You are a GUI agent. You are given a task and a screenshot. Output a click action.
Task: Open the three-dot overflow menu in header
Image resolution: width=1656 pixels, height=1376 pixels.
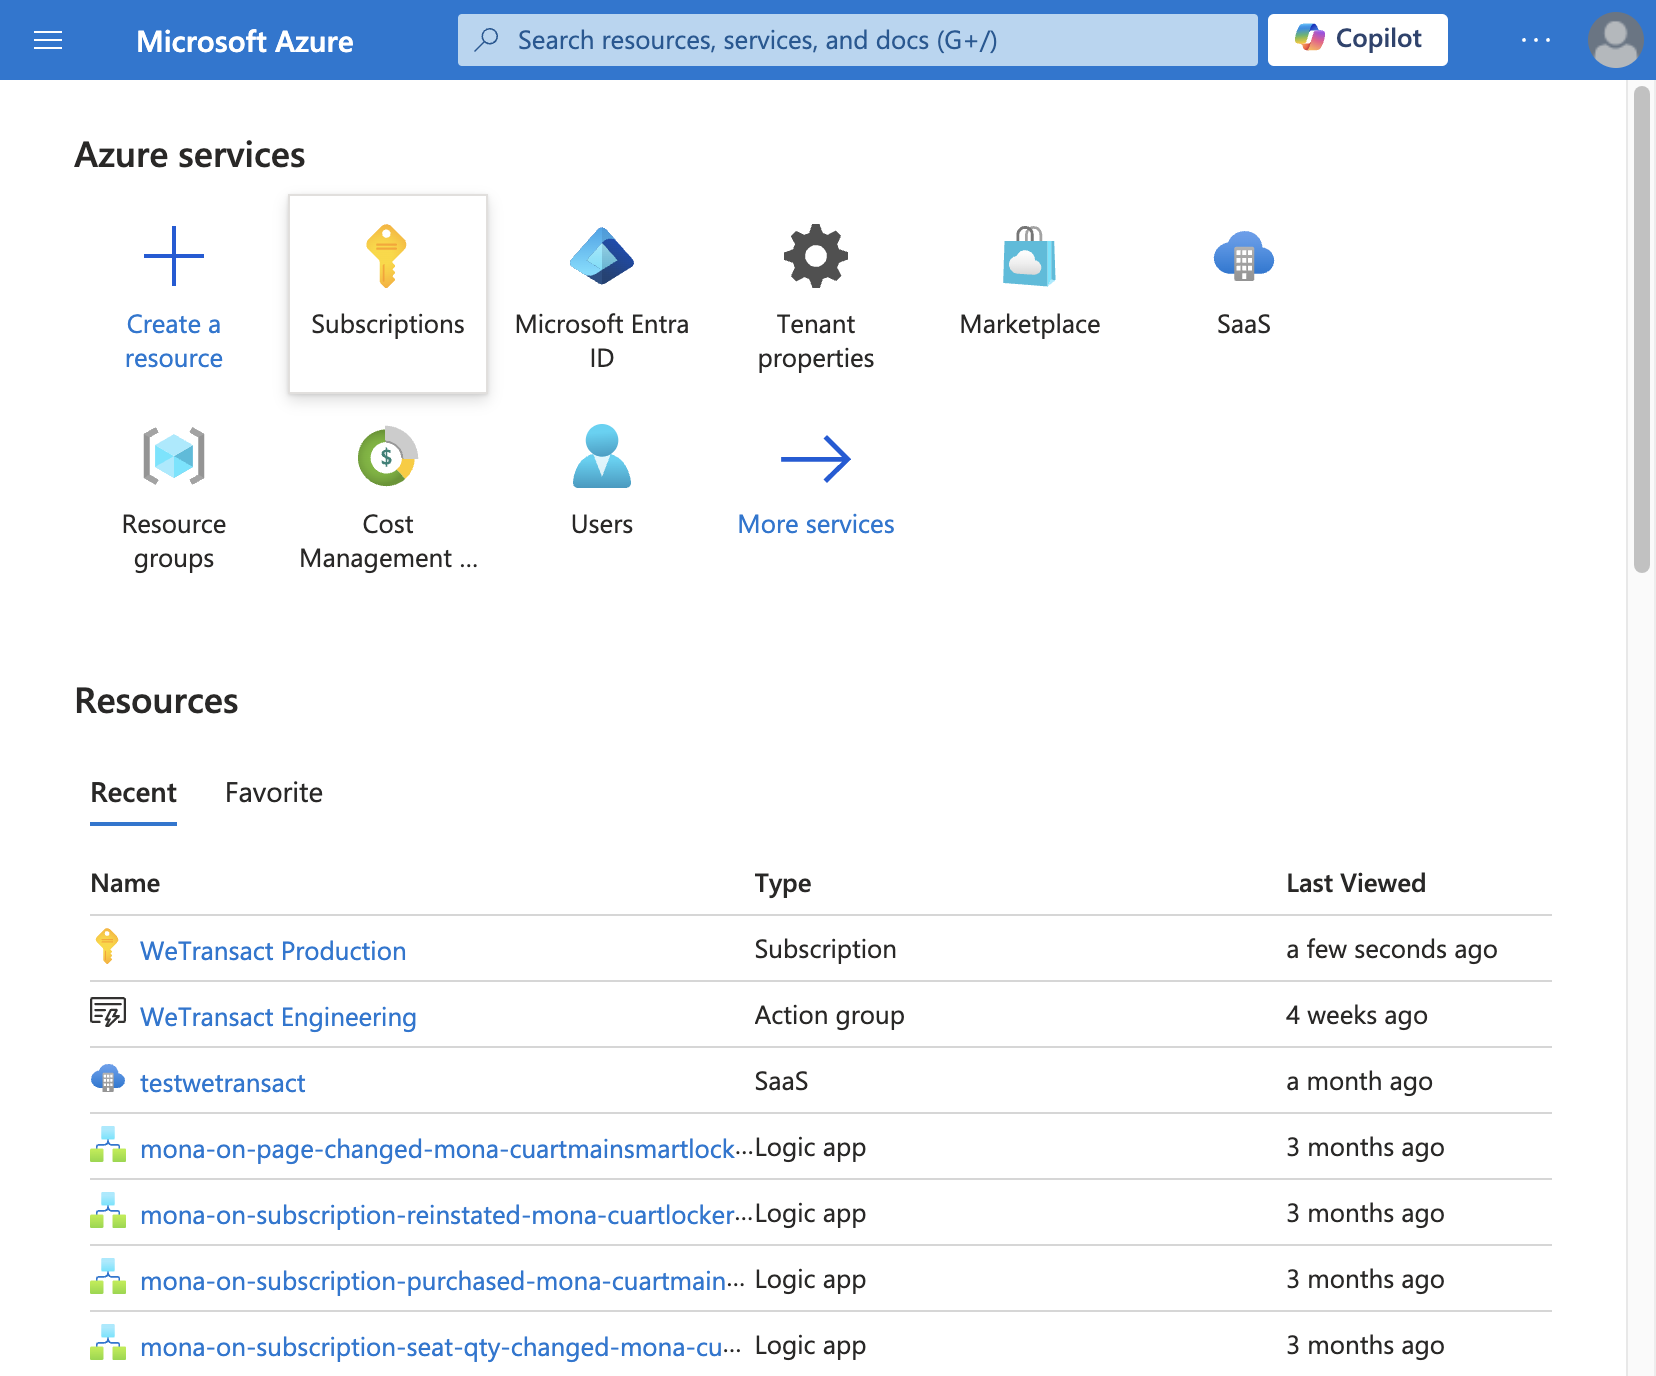1535,40
